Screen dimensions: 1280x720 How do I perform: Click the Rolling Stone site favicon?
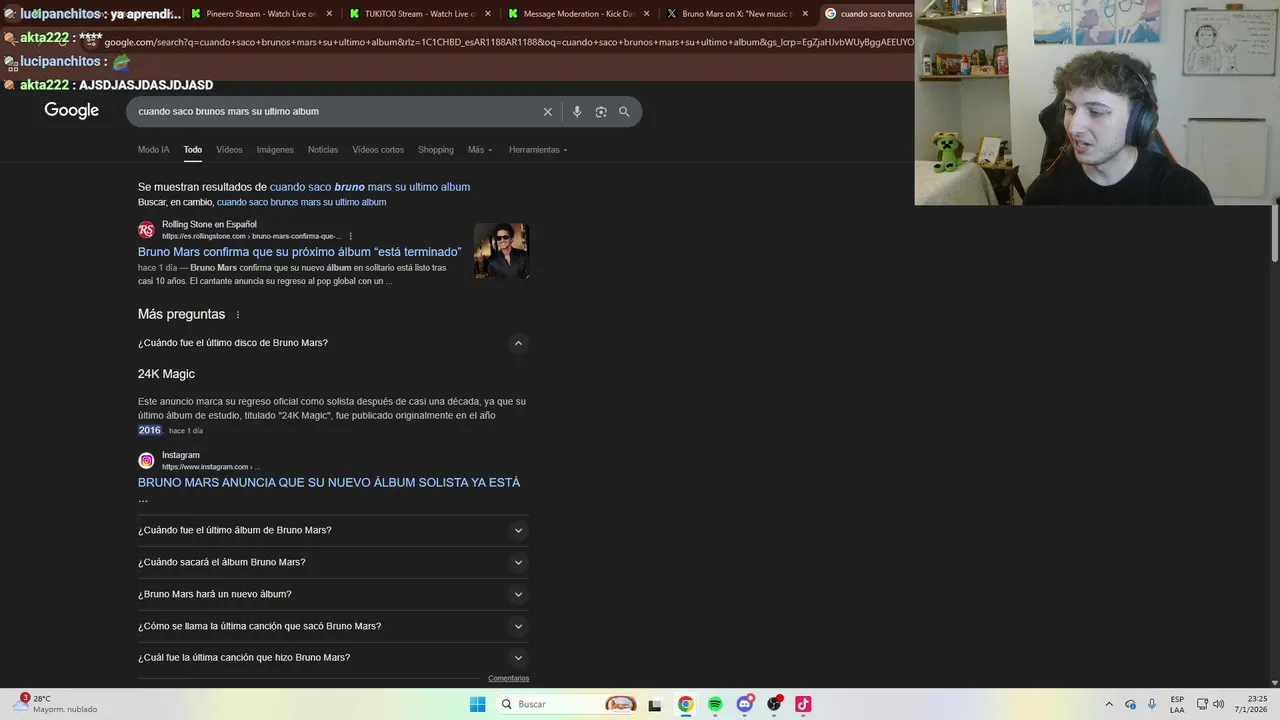[147, 230]
